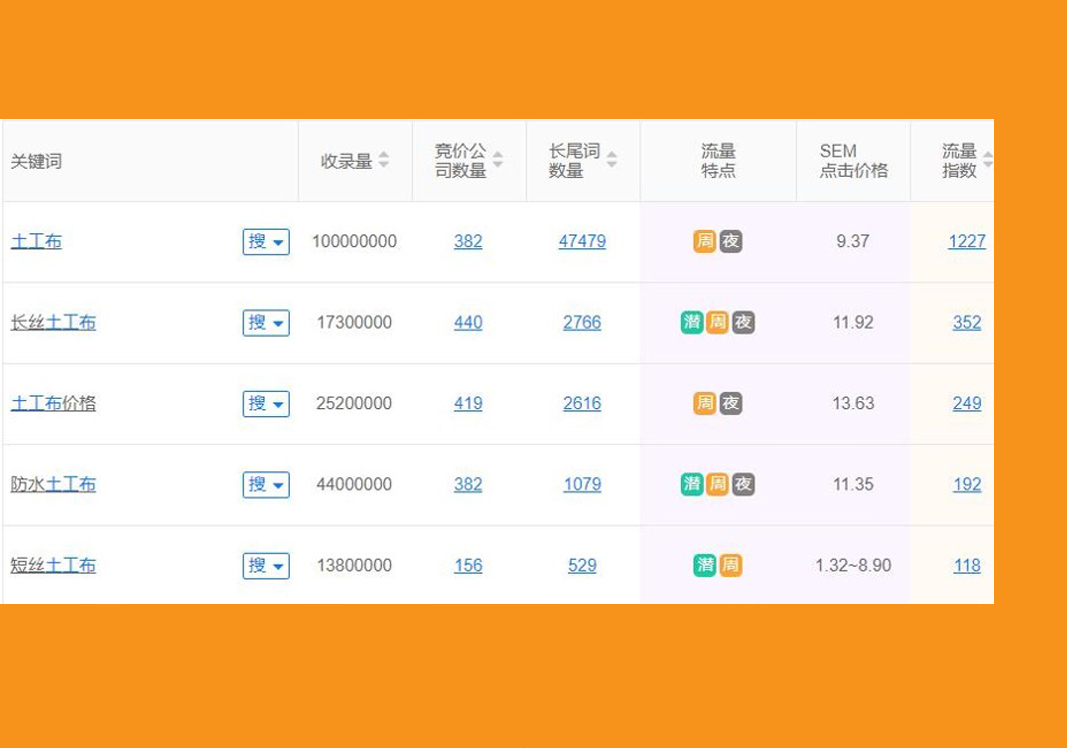Image resolution: width=1067 pixels, height=748 pixels.
Task: Select the indexed count 17300000
Action: click(x=354, y=322)
